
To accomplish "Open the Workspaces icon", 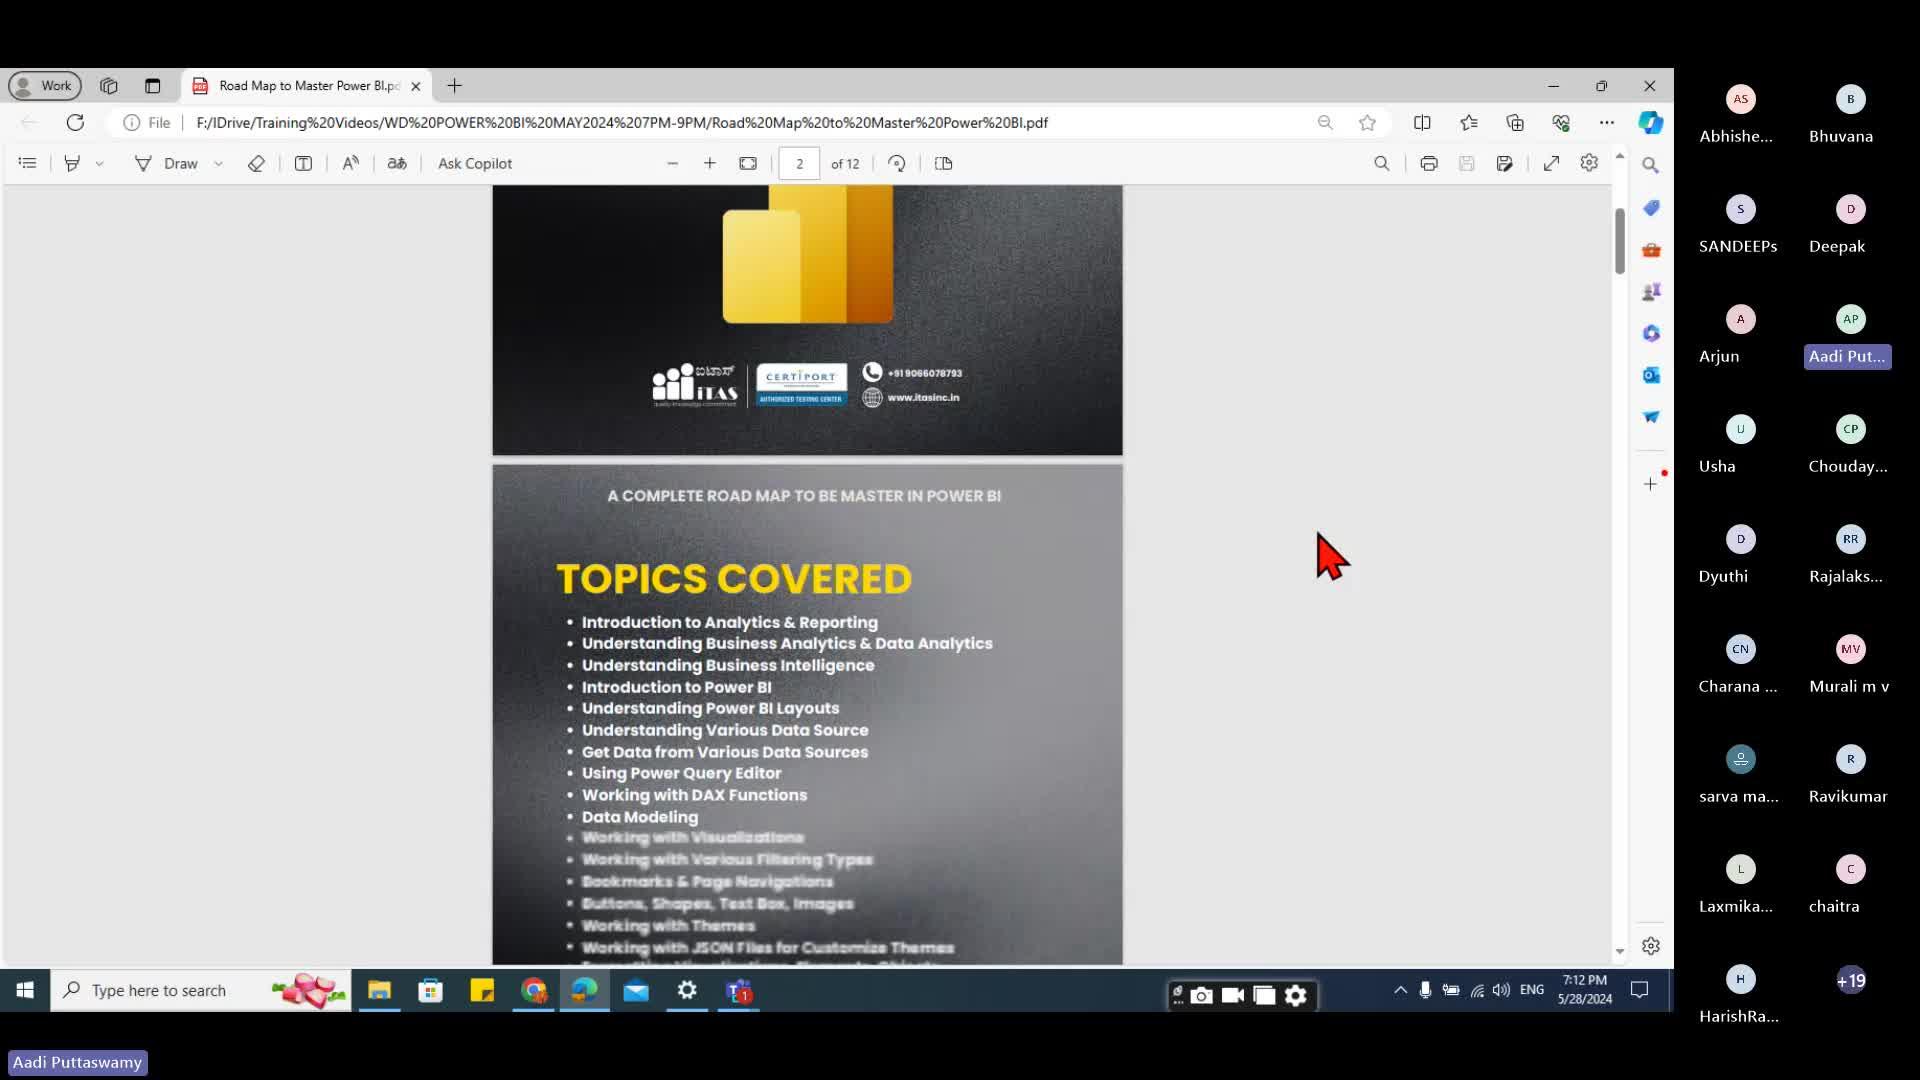I will [x=109, y=85].
